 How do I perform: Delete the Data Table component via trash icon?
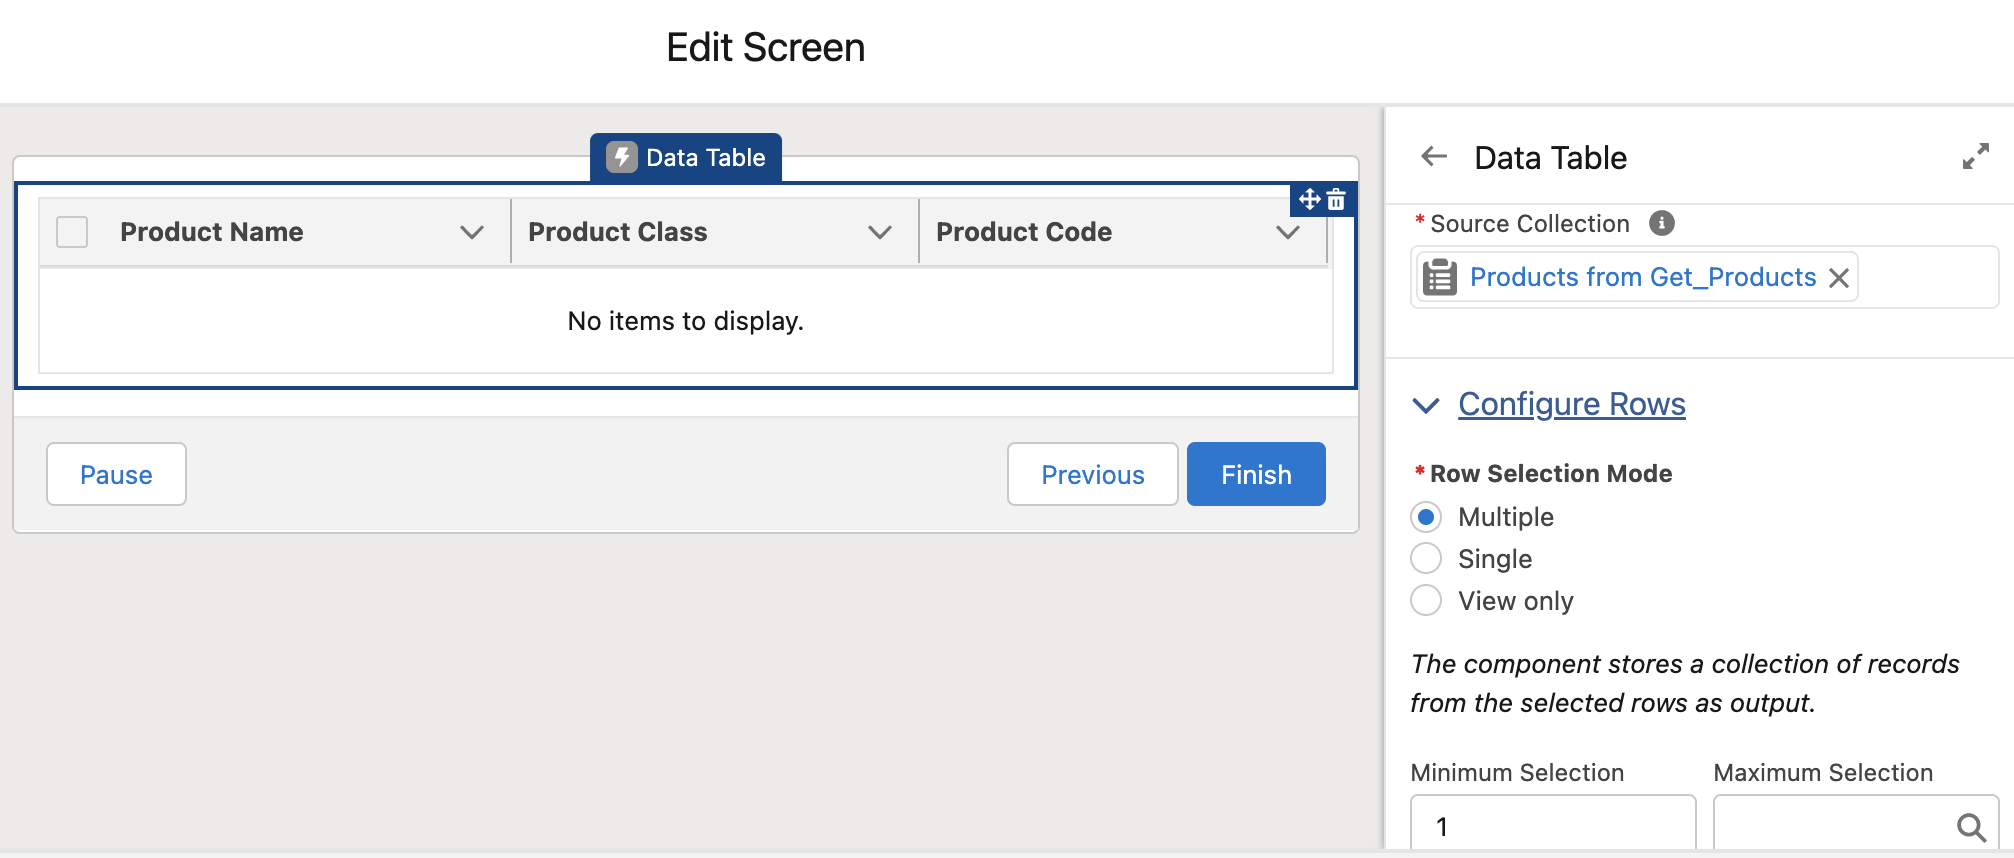click(1336, 200)
